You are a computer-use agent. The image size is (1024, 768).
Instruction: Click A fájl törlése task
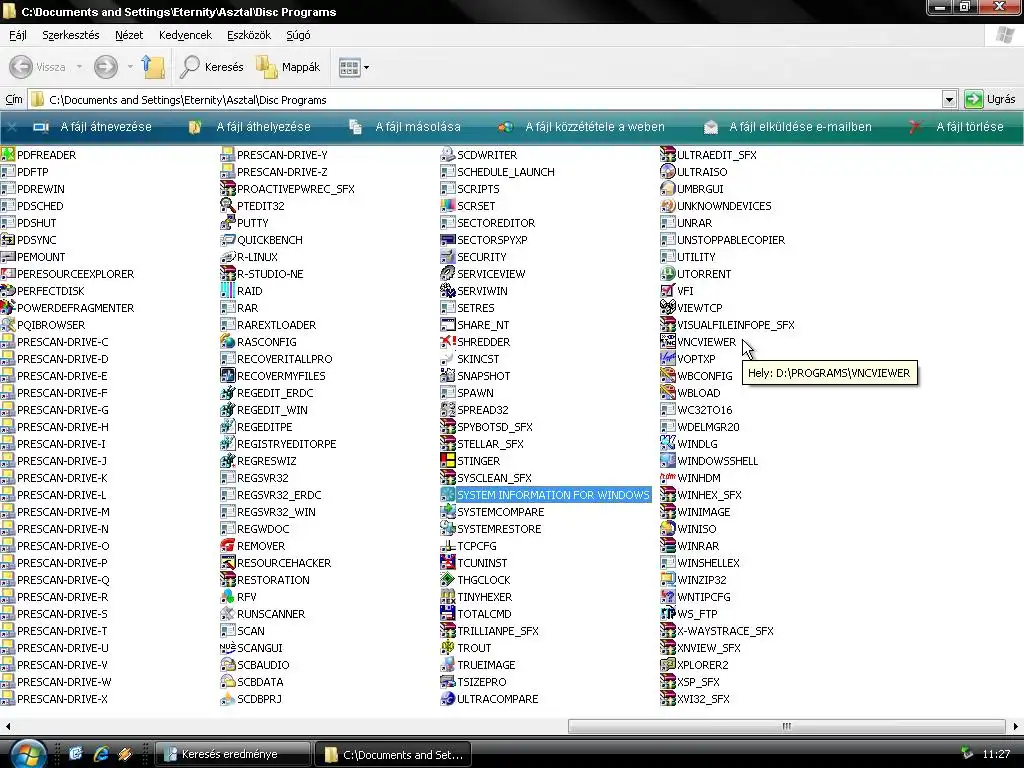pyautogui.click(x=956, y=127)
